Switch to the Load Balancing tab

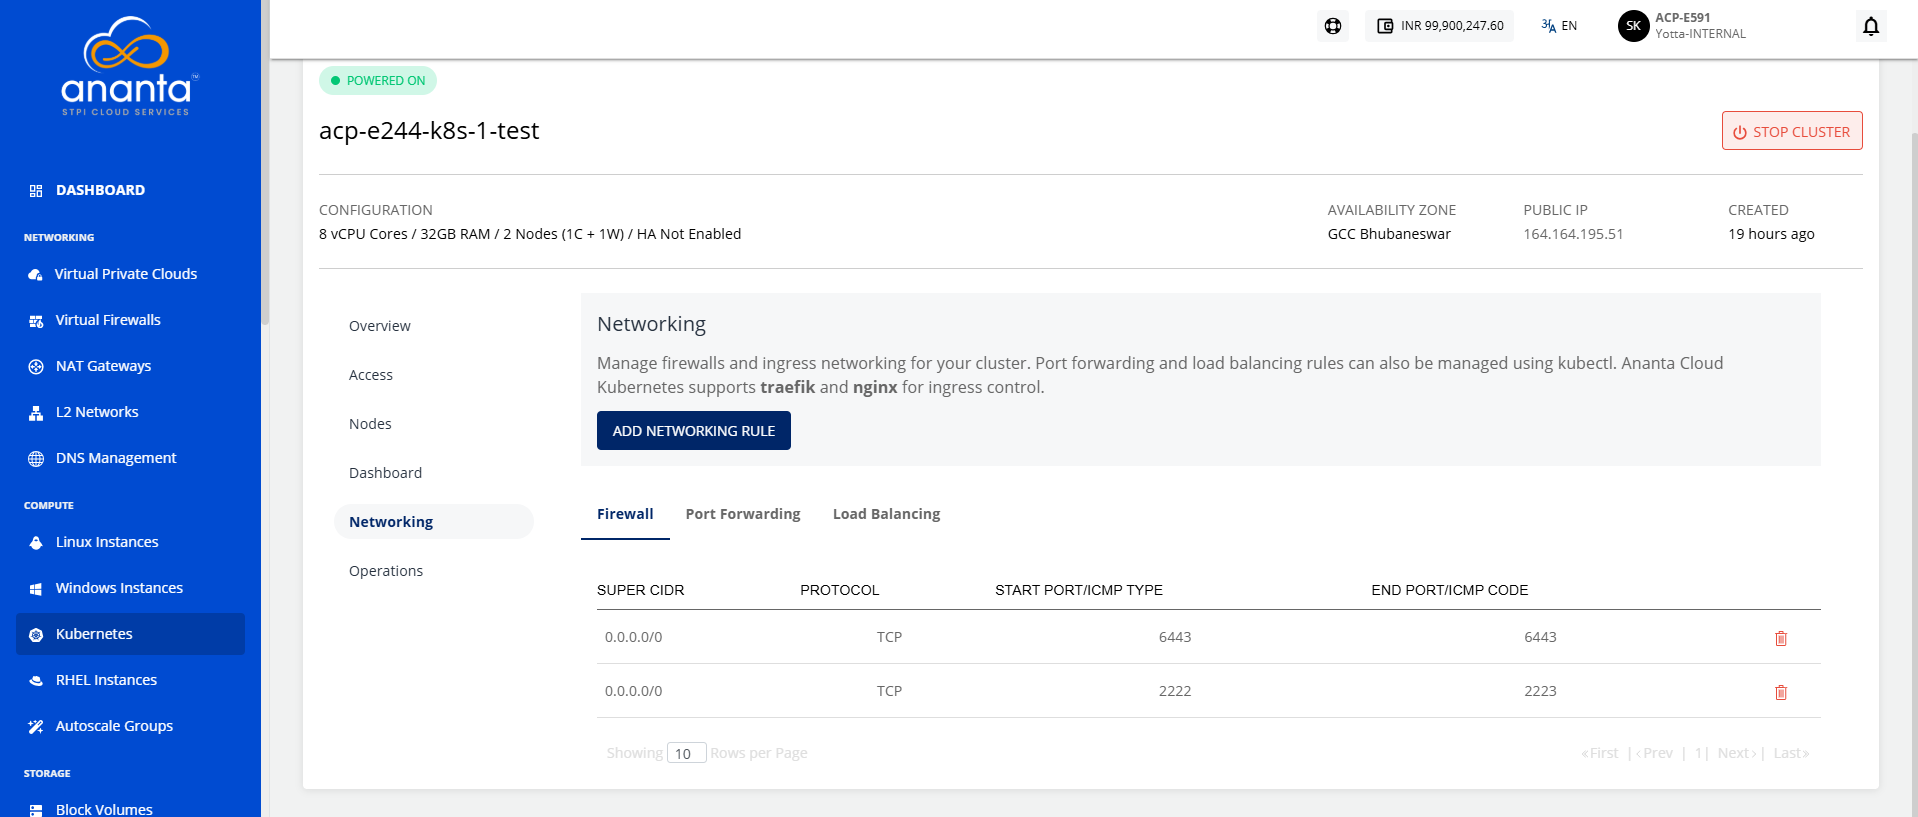[x=886, y=514]
